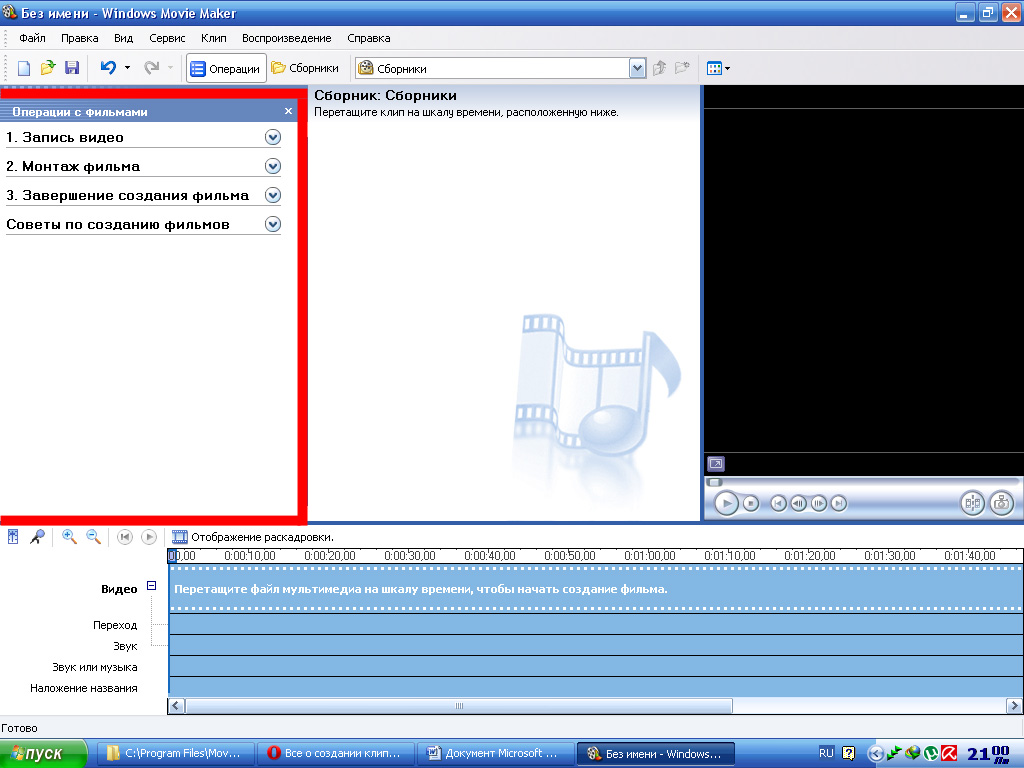Collapse the Видео track with minus box
The height and width of the screenshot is (768, 1024).
[x=152, y=586]
